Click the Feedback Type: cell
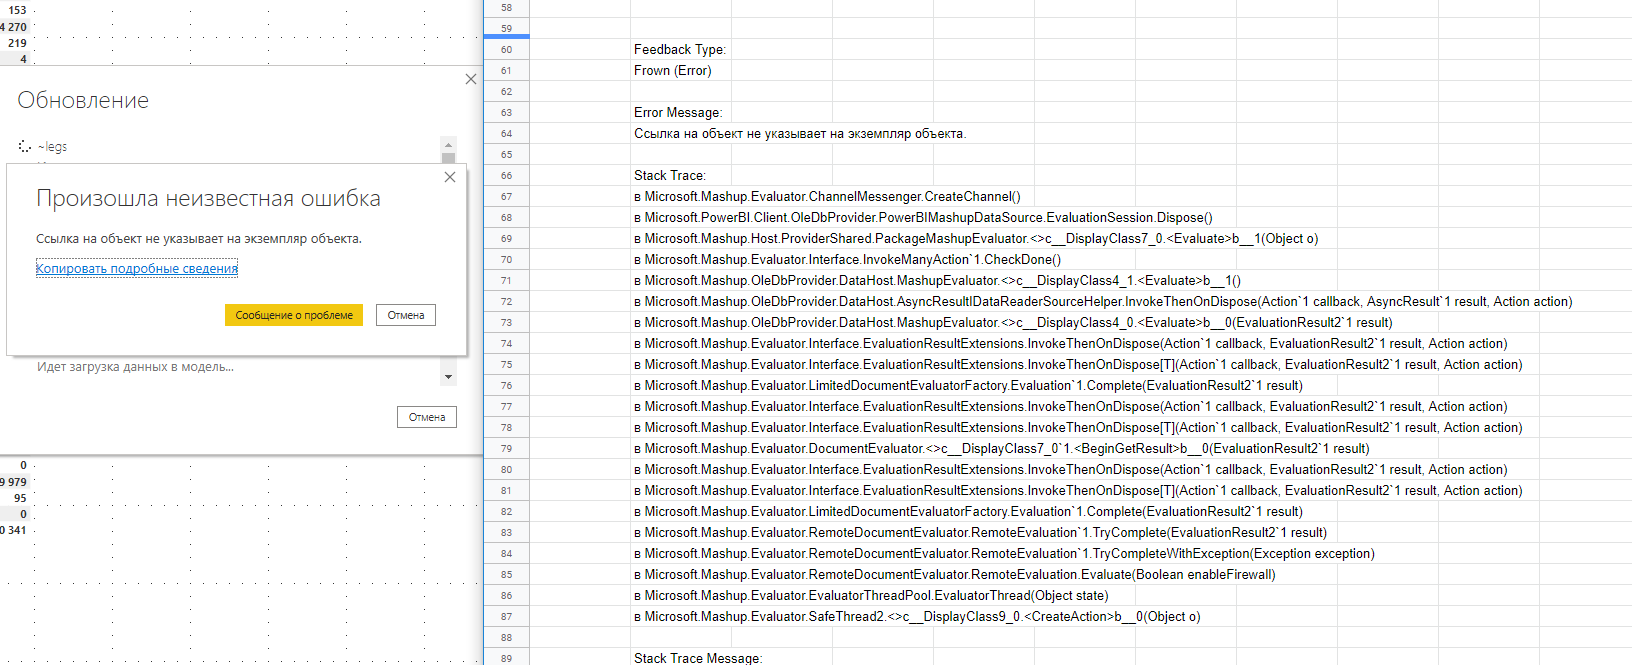Image resolution: width=1632 pixels, height=665 pixels. click(680, 49)
